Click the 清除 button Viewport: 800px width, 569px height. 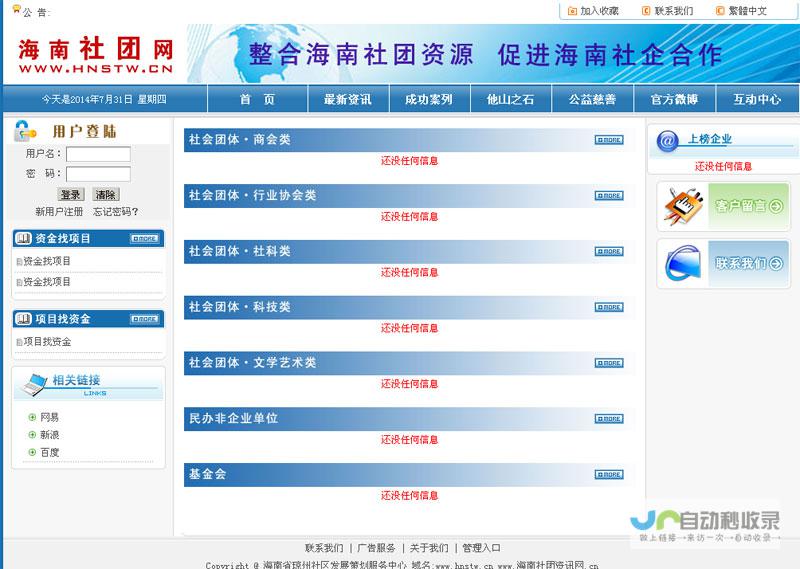106,194
